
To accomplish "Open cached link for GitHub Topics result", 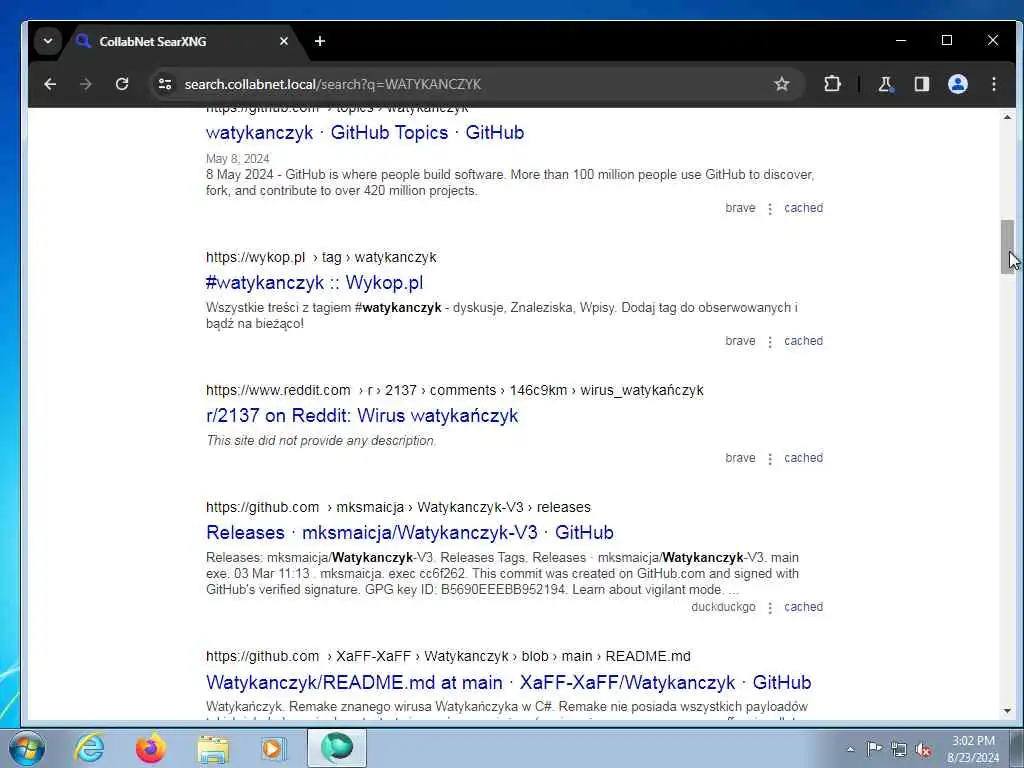I will [803, 208].
